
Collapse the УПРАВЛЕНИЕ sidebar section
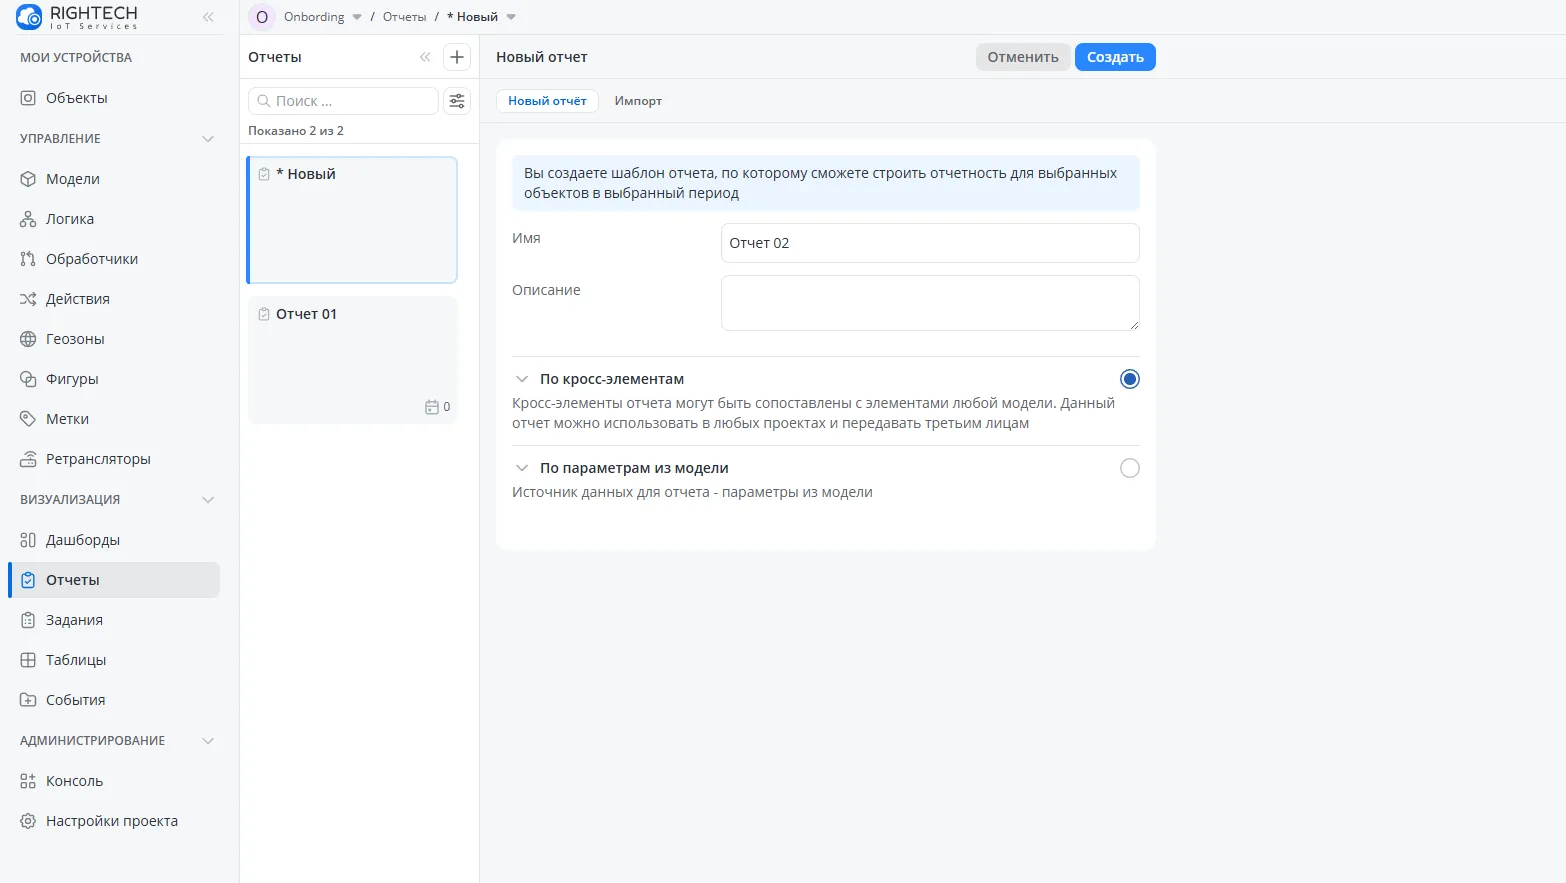pyautogui.click(x=208, y=139)
